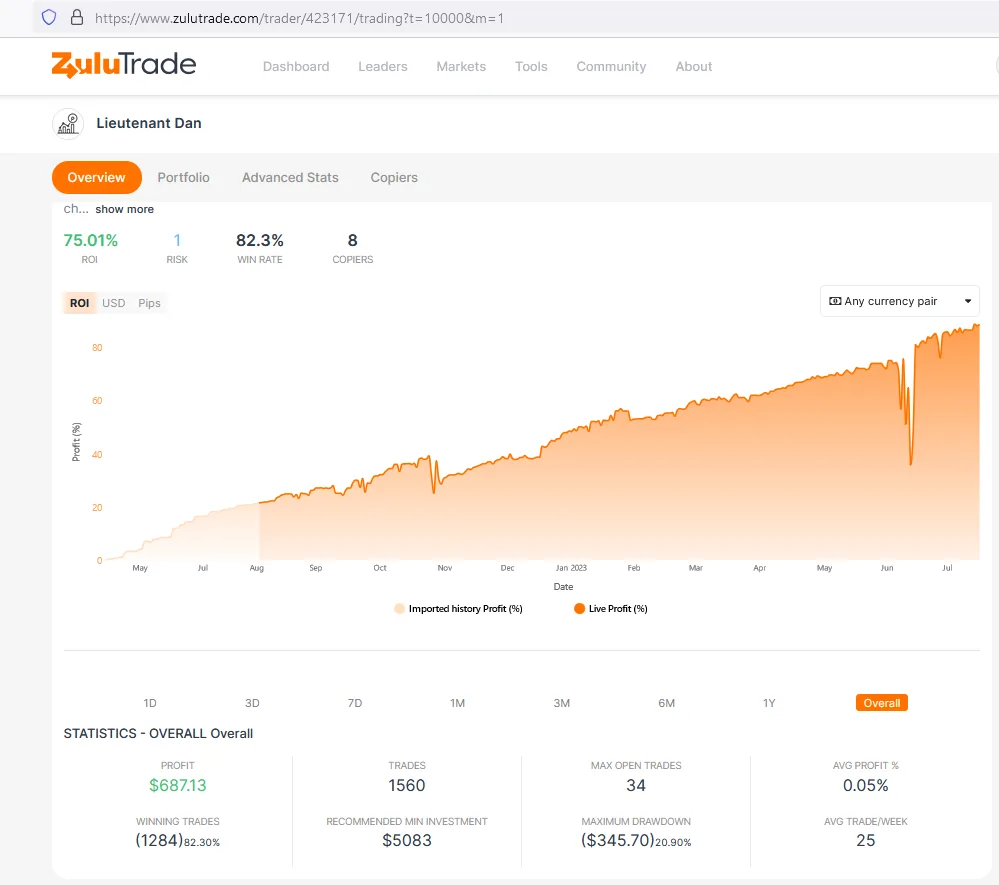This screenshot has height=885, width=999.
Task: Click the (1284) winning trades value
Action: tap(159, 840)
